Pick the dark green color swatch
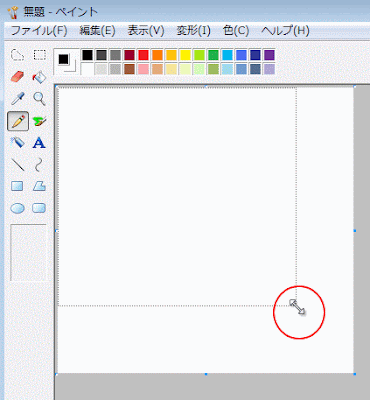 tap(213, 55)
